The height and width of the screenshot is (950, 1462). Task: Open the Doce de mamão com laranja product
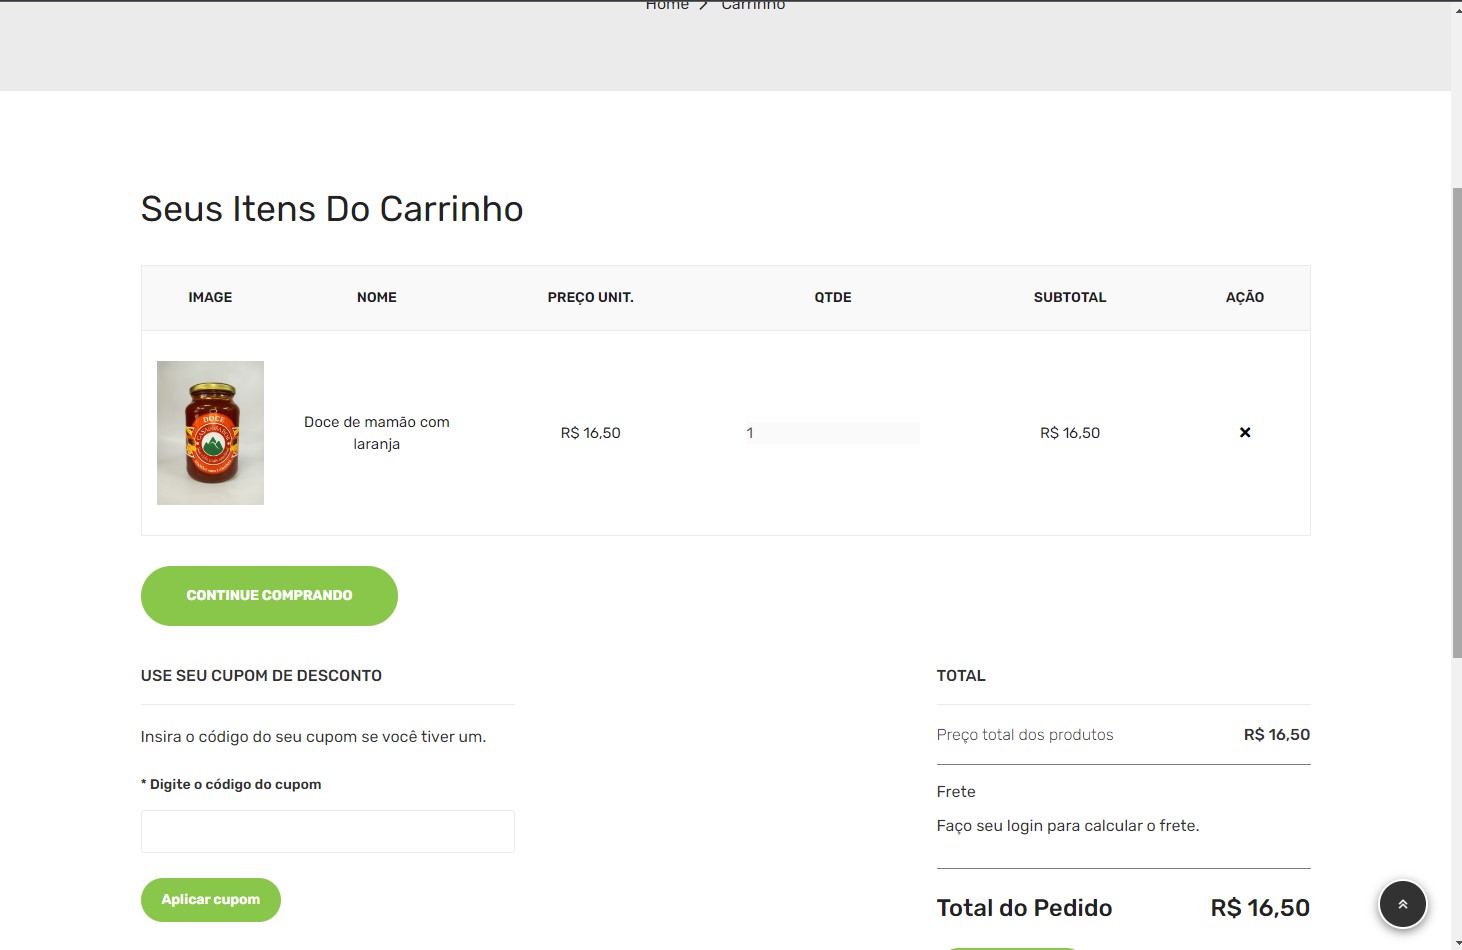(376, 433)
